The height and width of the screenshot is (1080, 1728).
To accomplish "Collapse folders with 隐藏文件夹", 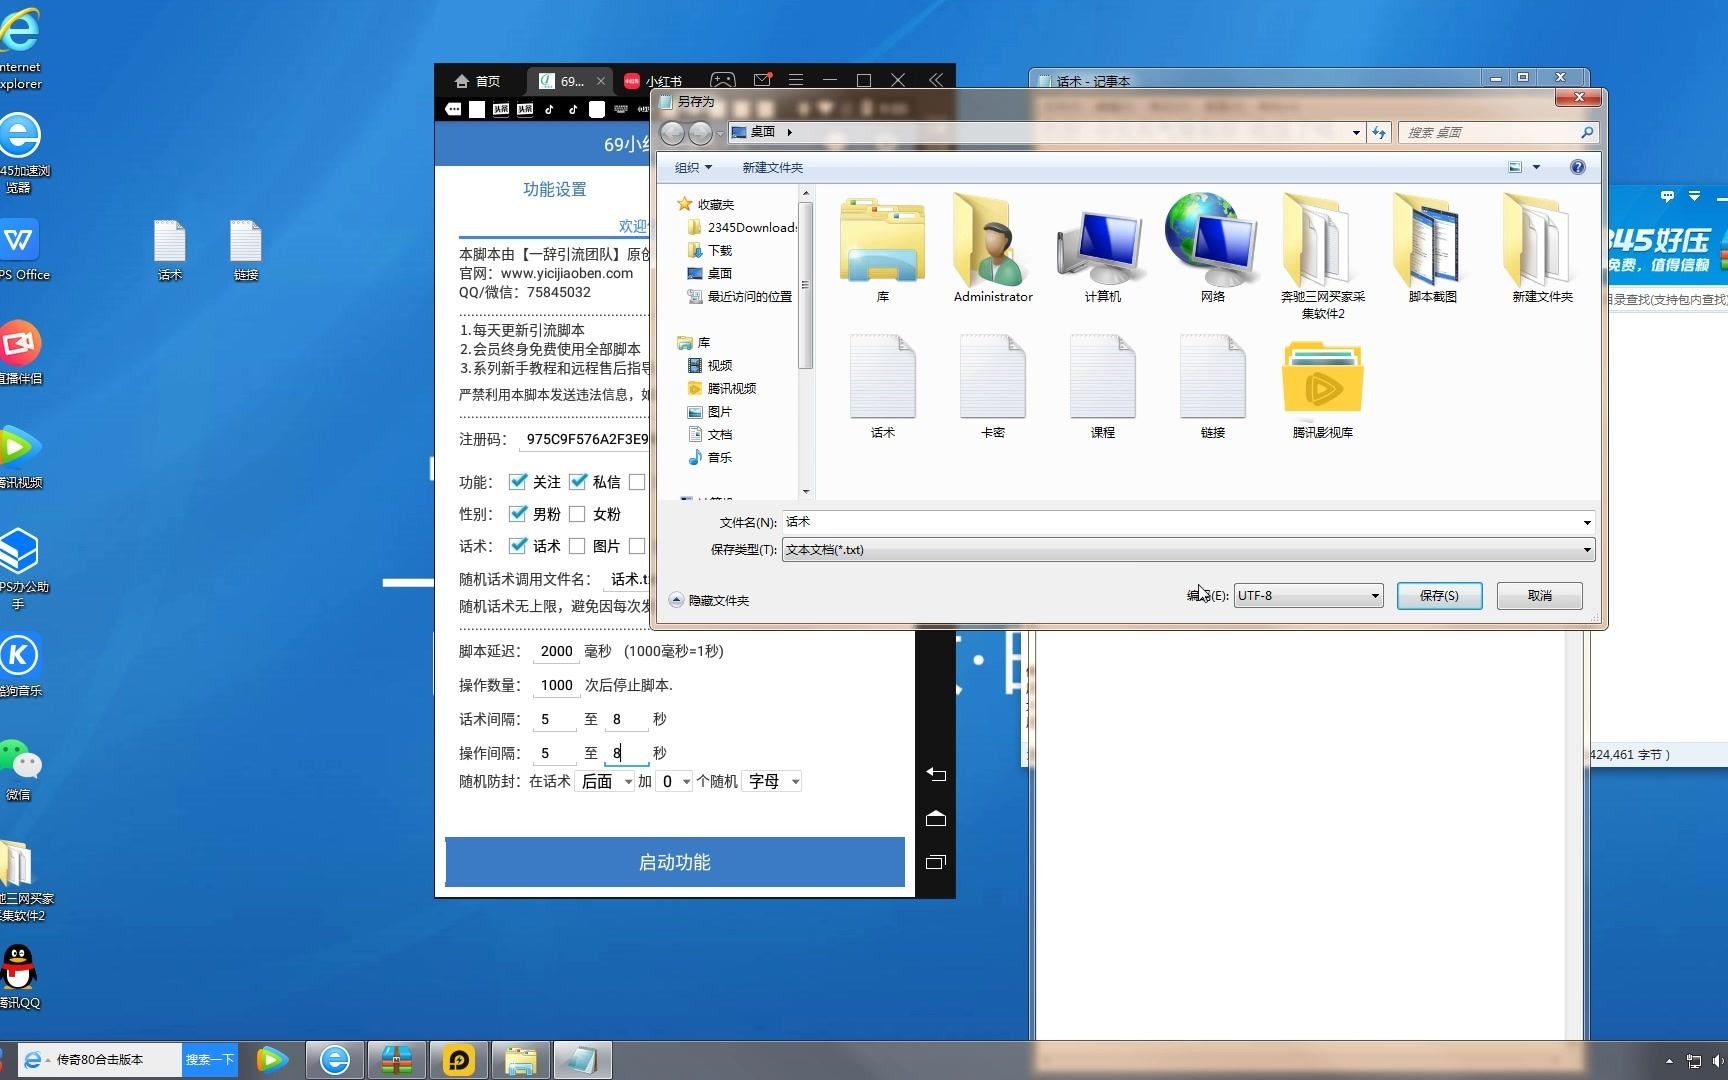I will 709,600.
